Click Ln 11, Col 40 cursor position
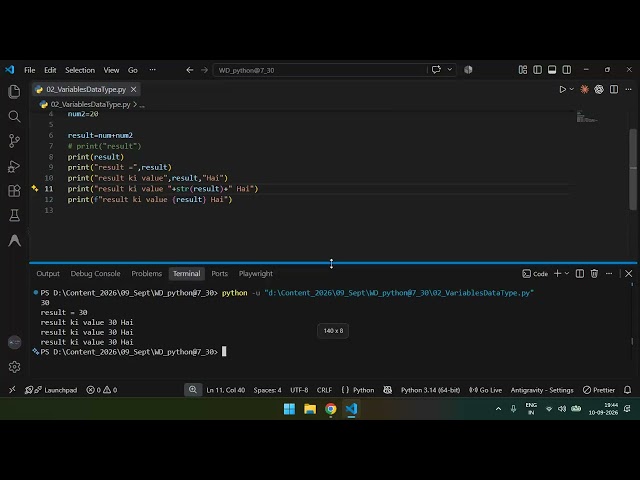This screenshot has height=480, width=640. [226, 390]
